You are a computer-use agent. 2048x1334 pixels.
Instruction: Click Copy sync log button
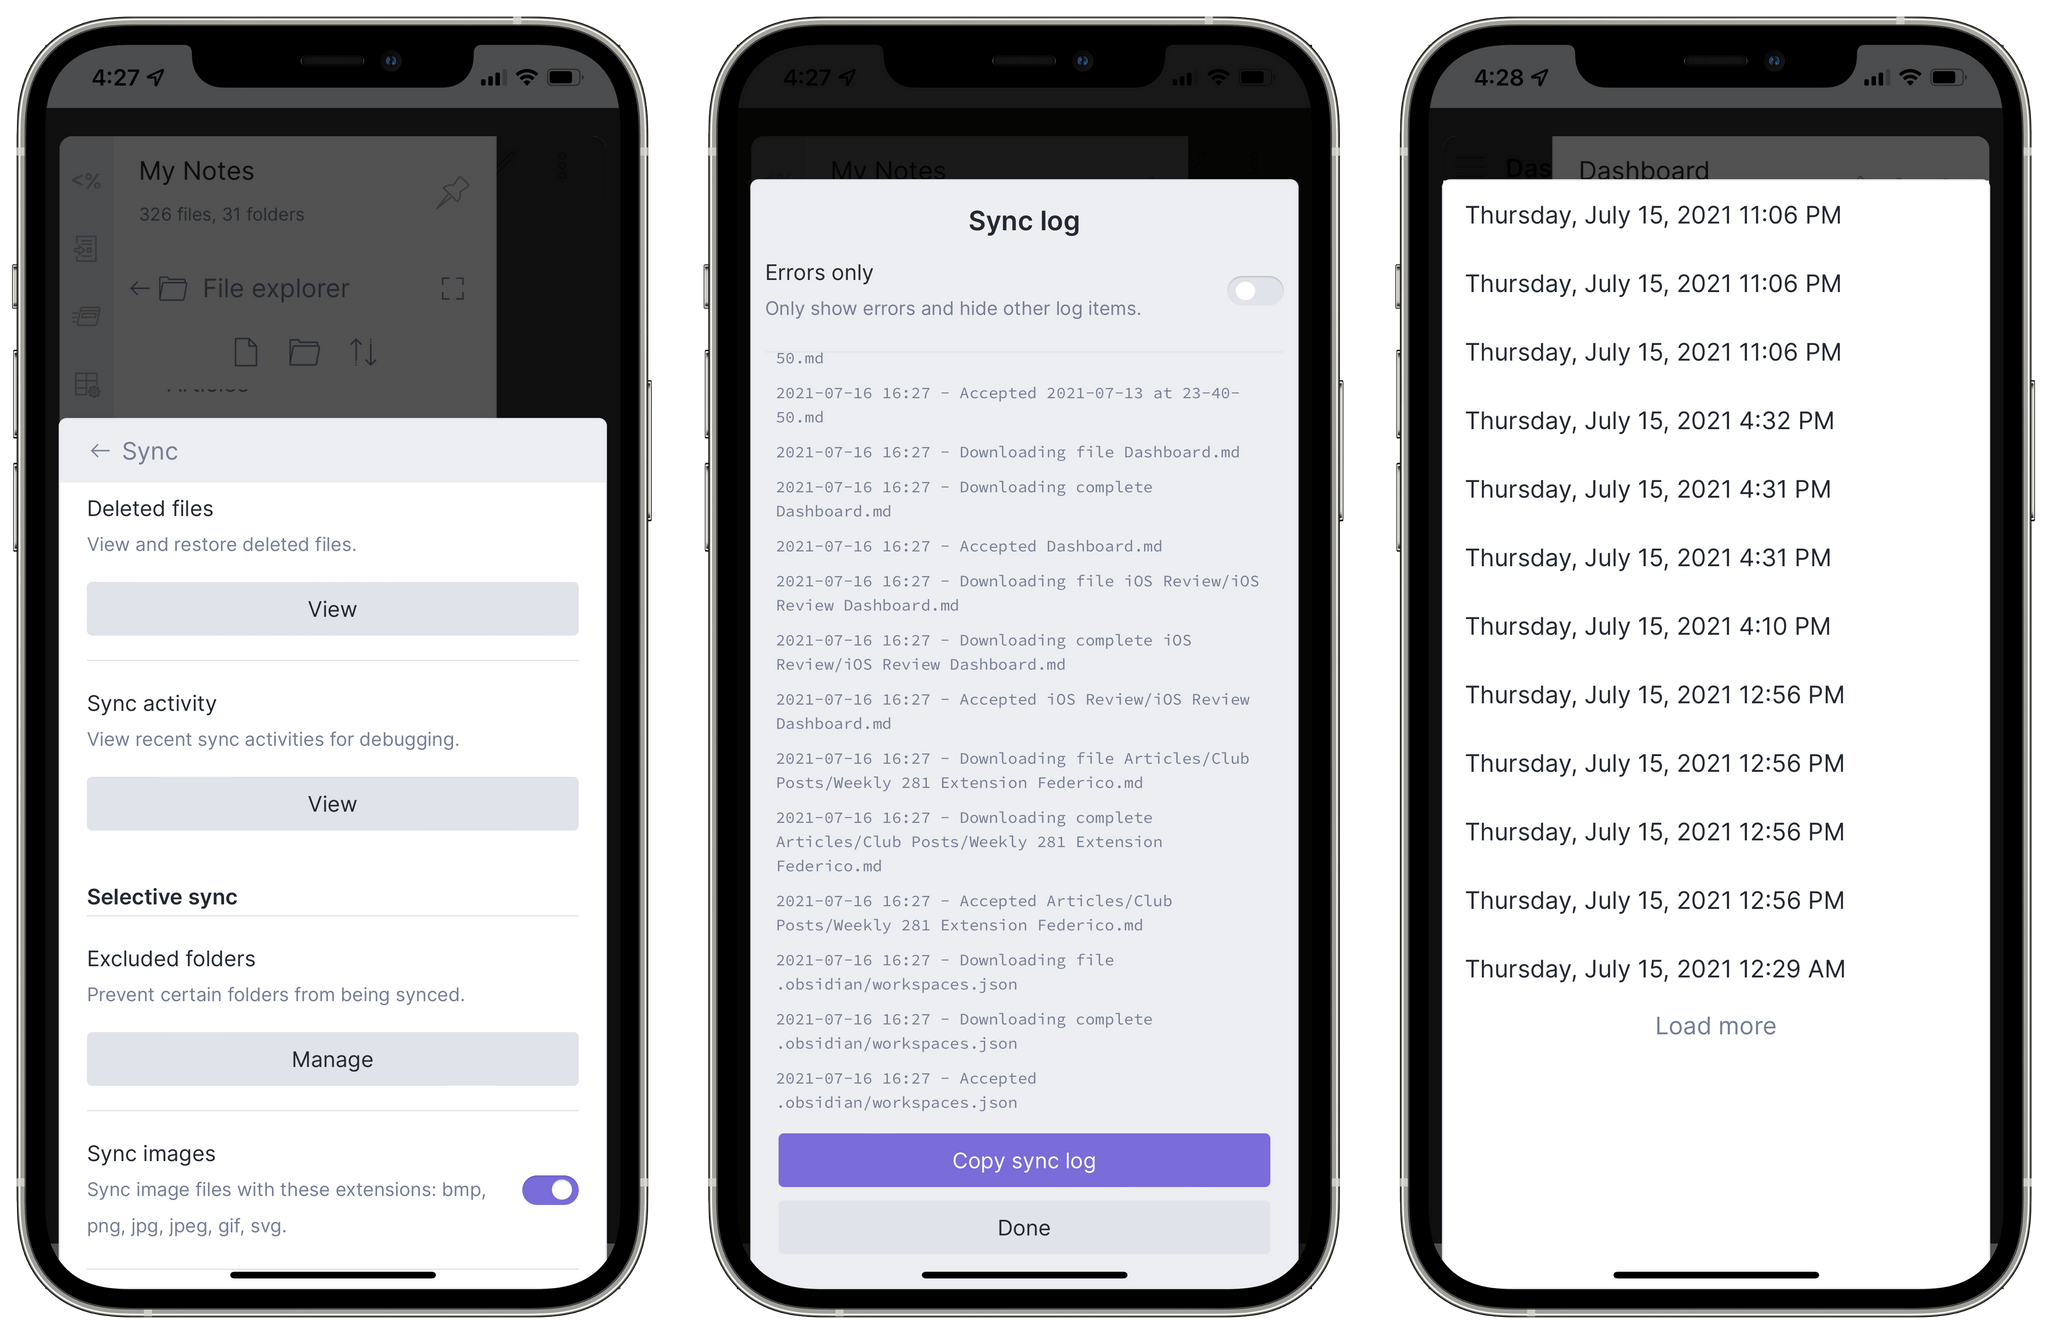pos(1023,1159)
